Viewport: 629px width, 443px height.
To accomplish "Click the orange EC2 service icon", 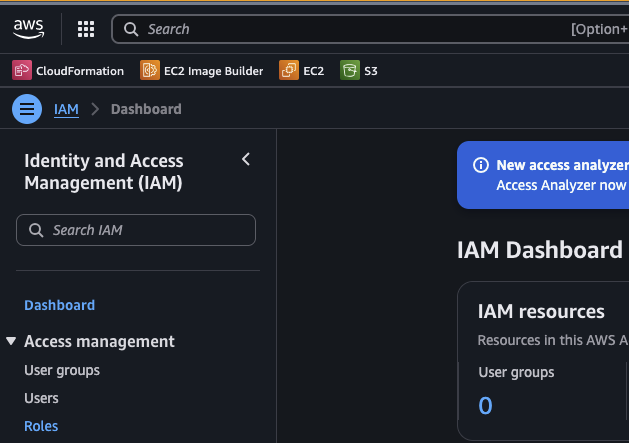I will (289, 71).
